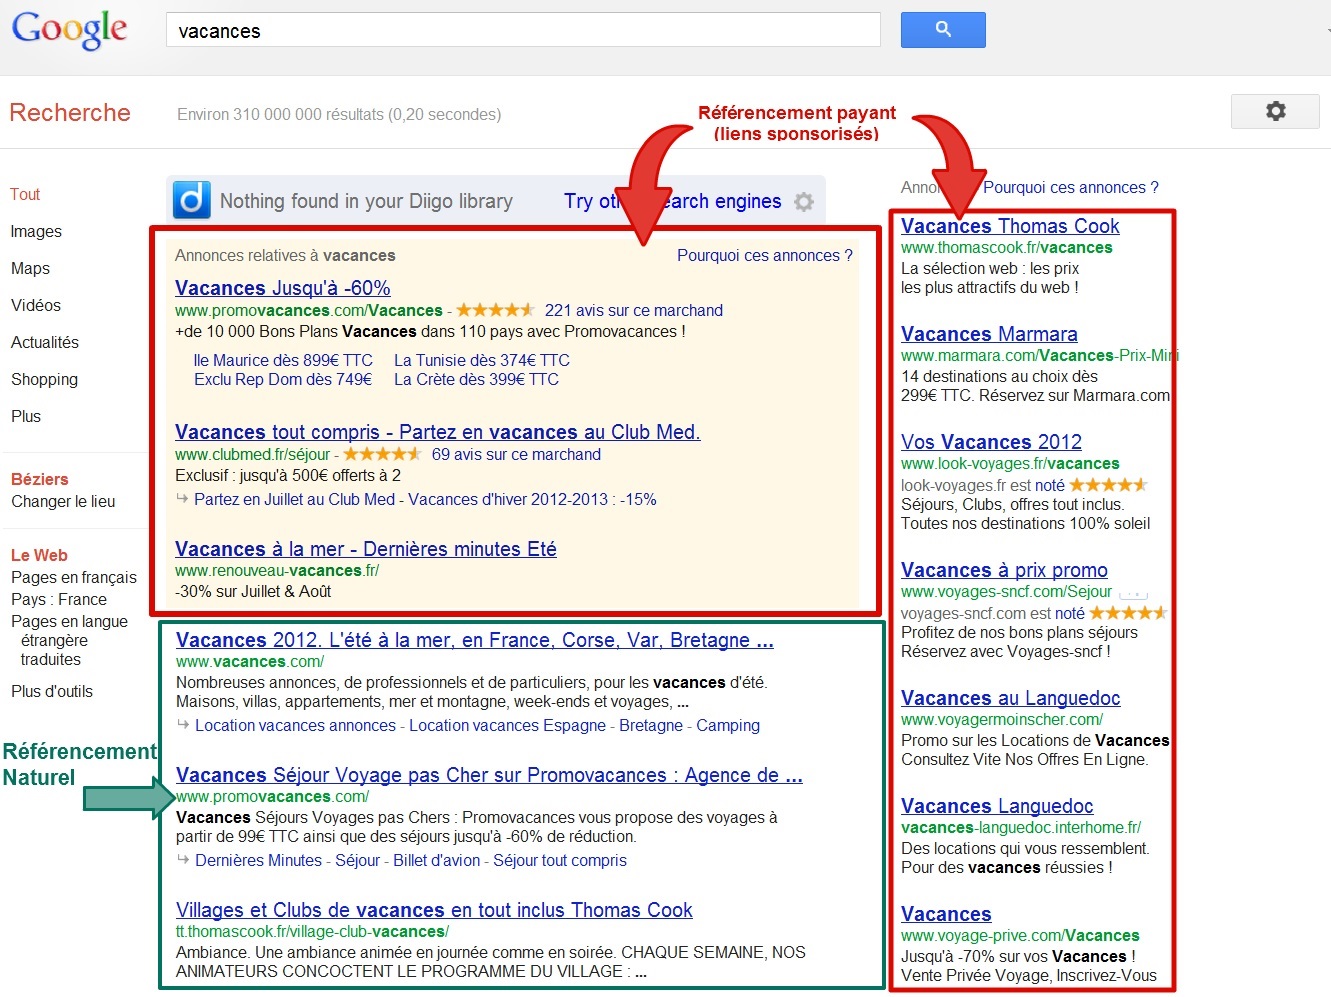Filter by Pages en français
1331x997 pixels.
(x=74, y=577)
